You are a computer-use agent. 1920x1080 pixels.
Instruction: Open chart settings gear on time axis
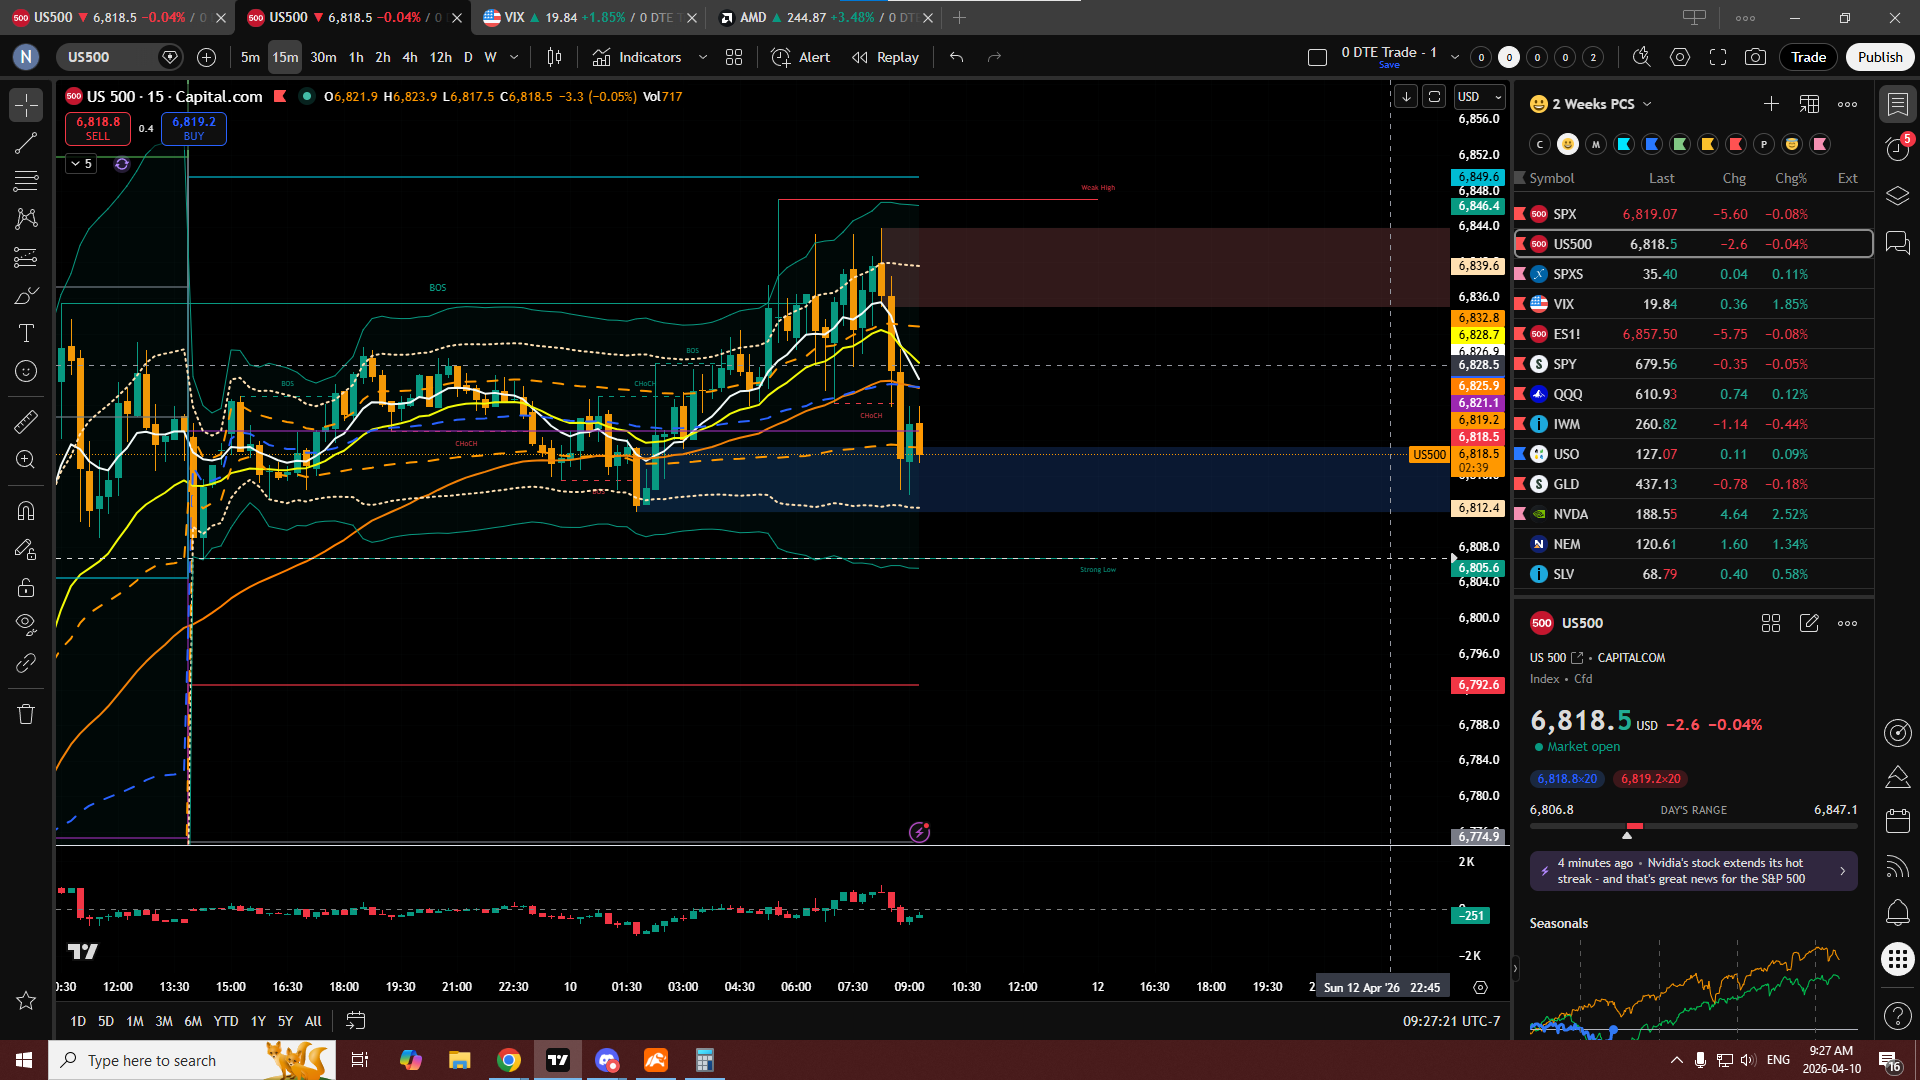(1480, 987)
